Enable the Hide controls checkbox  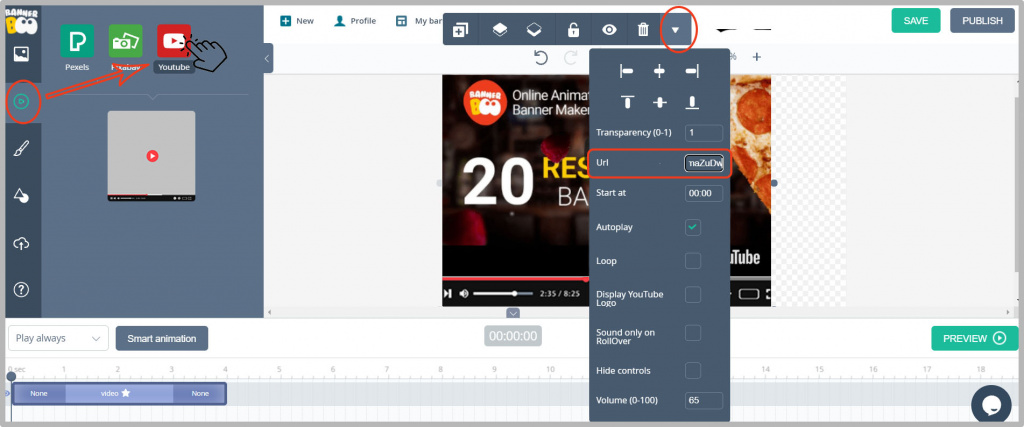(x=693, y=370)
